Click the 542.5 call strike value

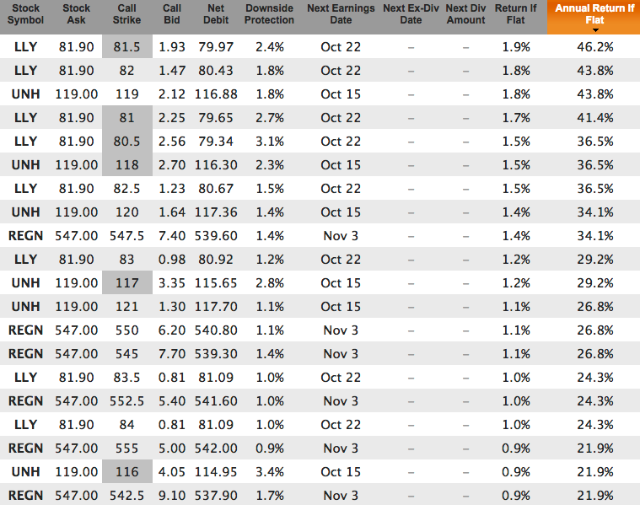[127, 495]
